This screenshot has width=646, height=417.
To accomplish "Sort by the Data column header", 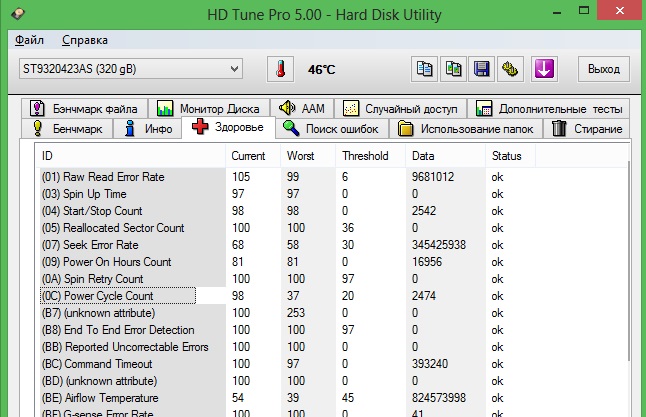I will click(x=446, y=156).
